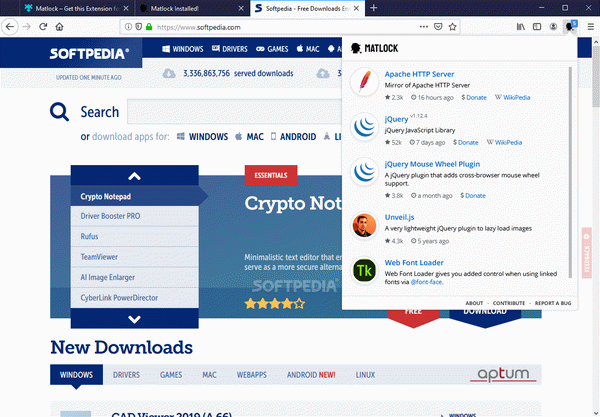Click the Softpedia logo
Viewport: 600px width, 417px height.
[89, 54]
